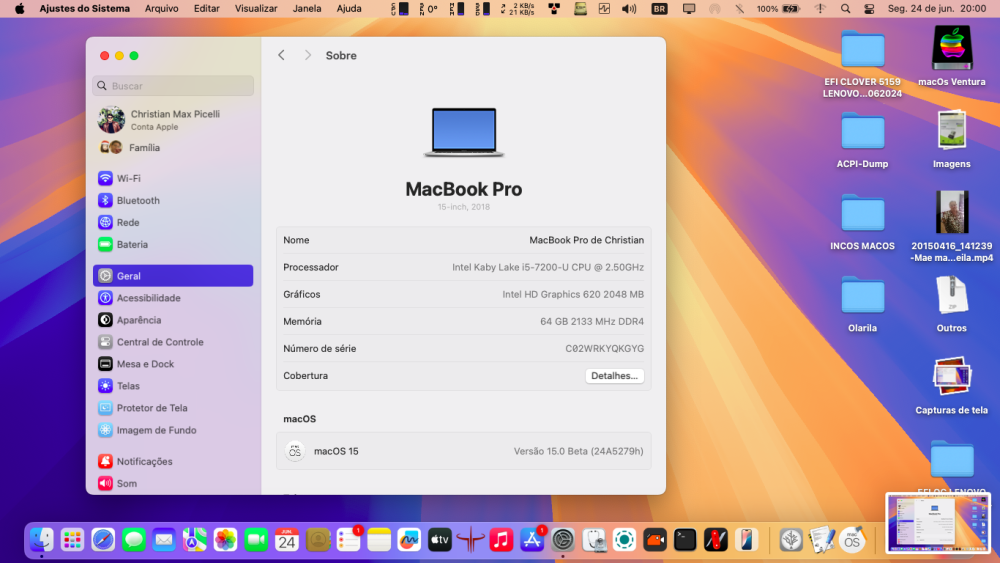Open Finder from the Dock
Screen dimensions: 1000x563
pyautogui.click(x=42, y=540)
